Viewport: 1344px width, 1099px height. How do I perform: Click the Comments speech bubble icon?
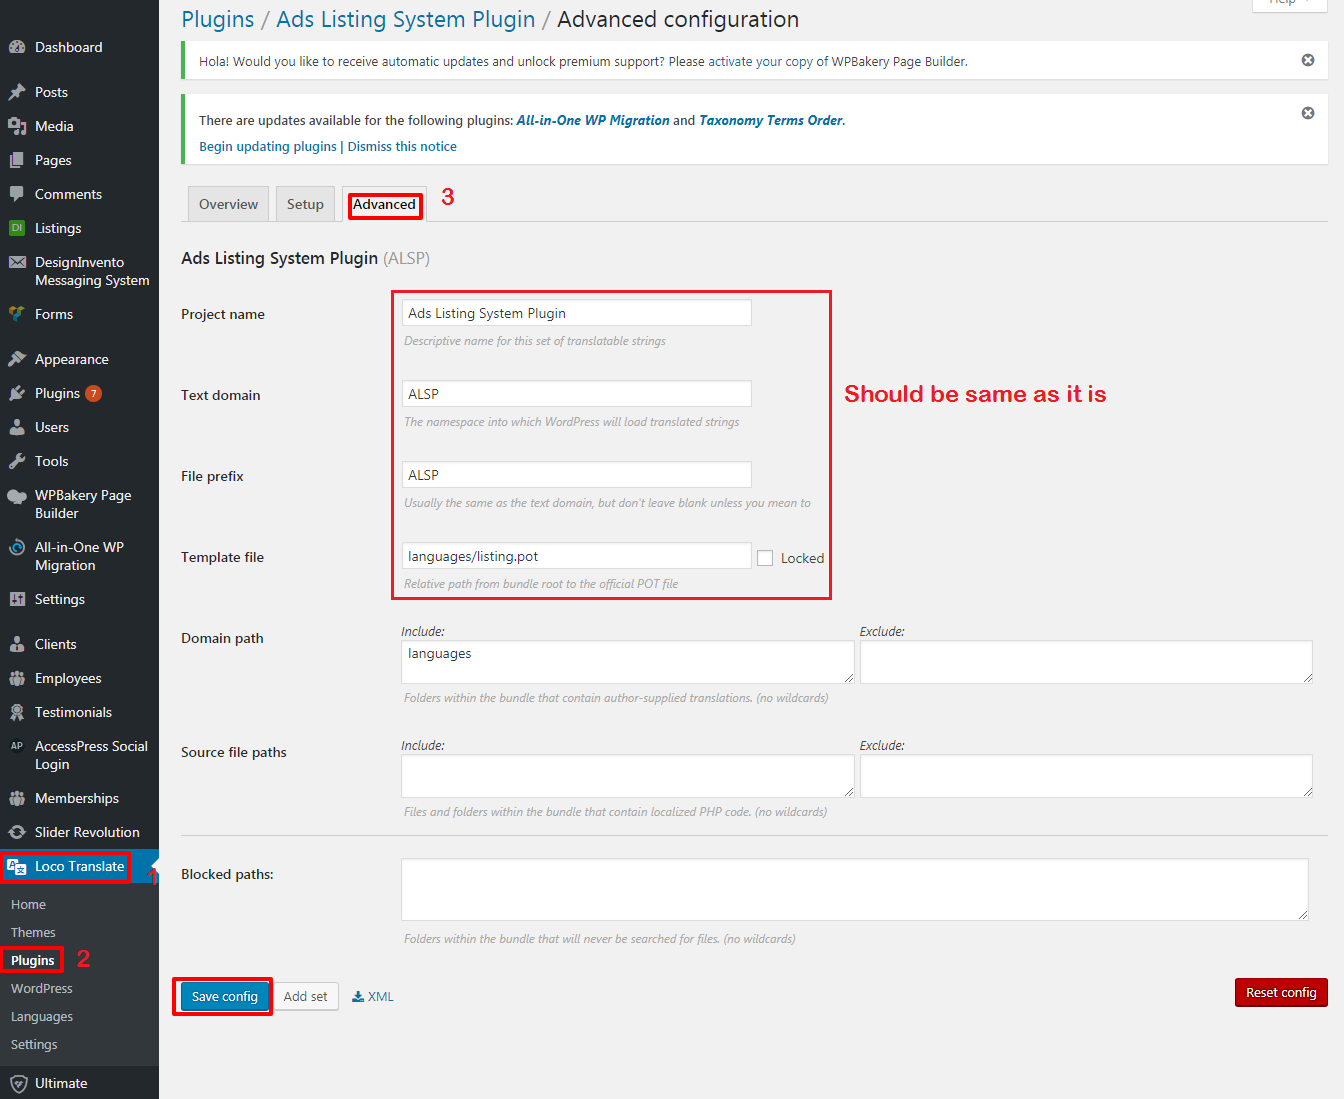coord(17,194)
